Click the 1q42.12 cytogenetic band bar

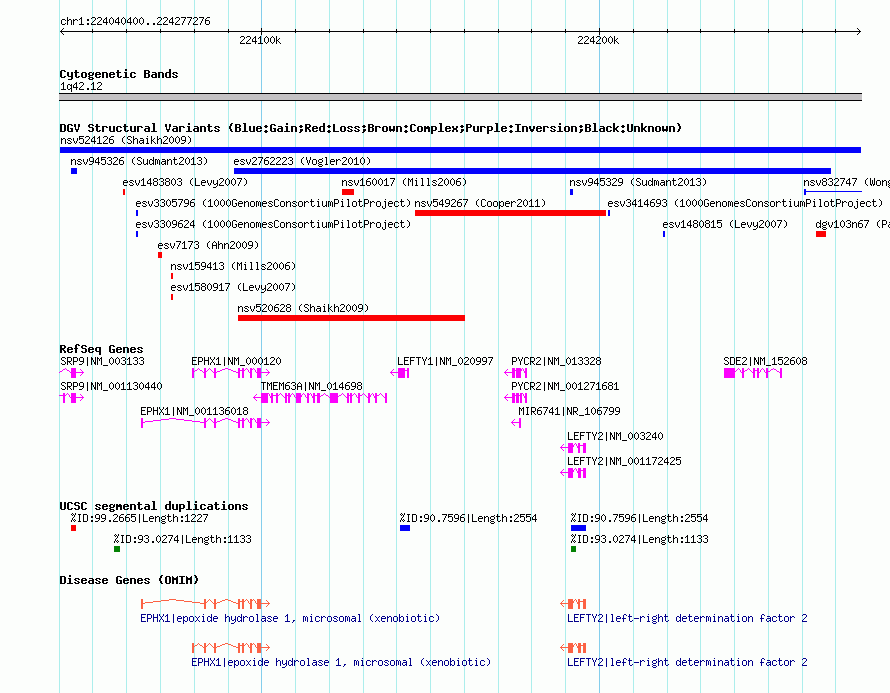(460, 97)
